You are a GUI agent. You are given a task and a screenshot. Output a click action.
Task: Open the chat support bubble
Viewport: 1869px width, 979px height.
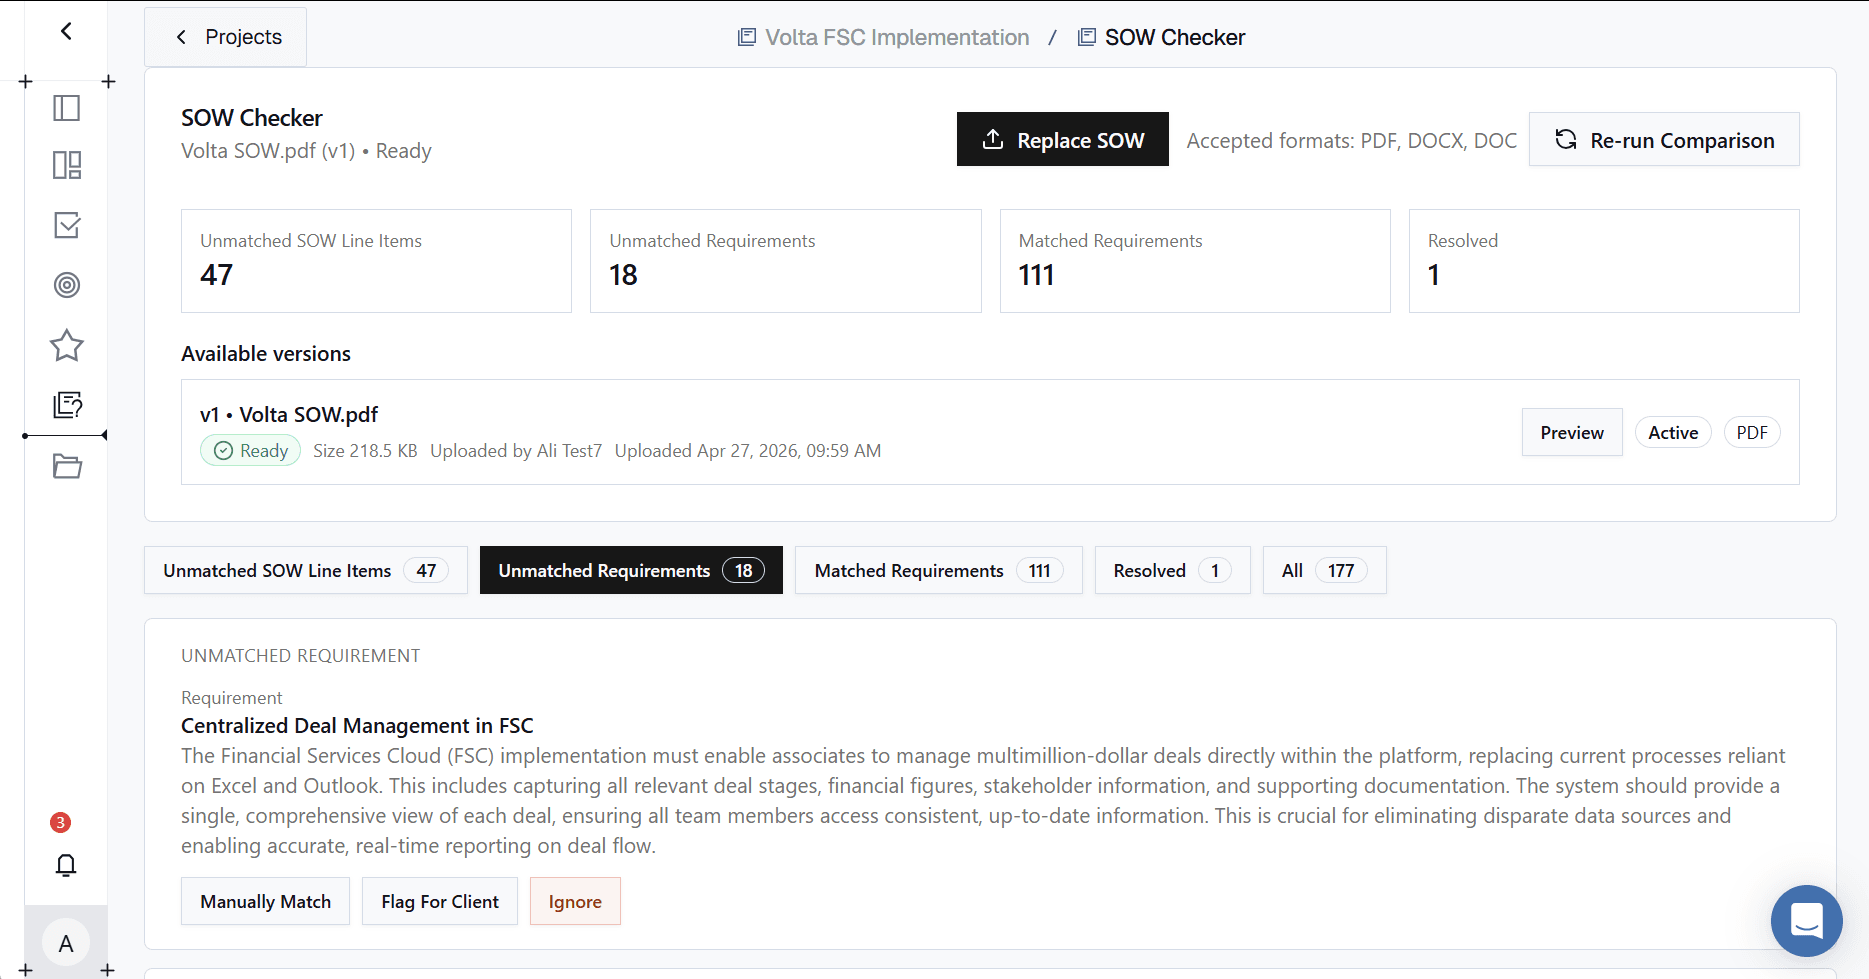point(1806,920)
